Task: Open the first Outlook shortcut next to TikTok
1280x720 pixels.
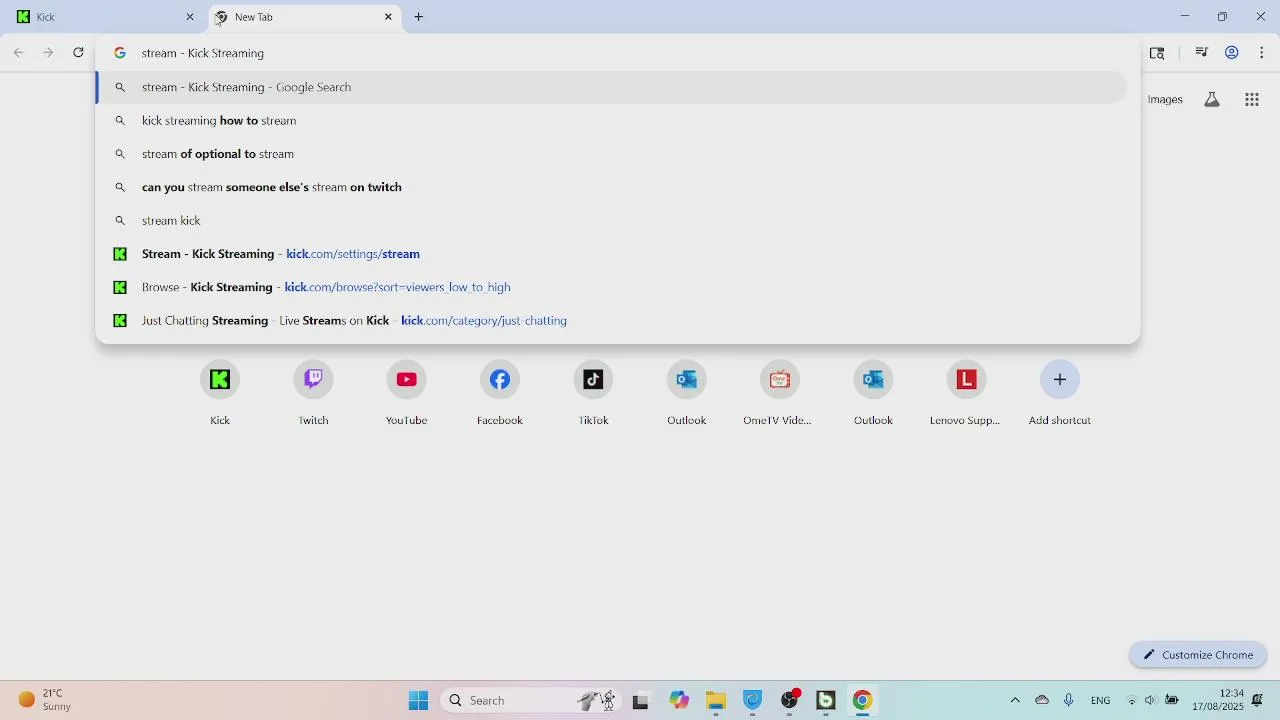Action: 687,393
